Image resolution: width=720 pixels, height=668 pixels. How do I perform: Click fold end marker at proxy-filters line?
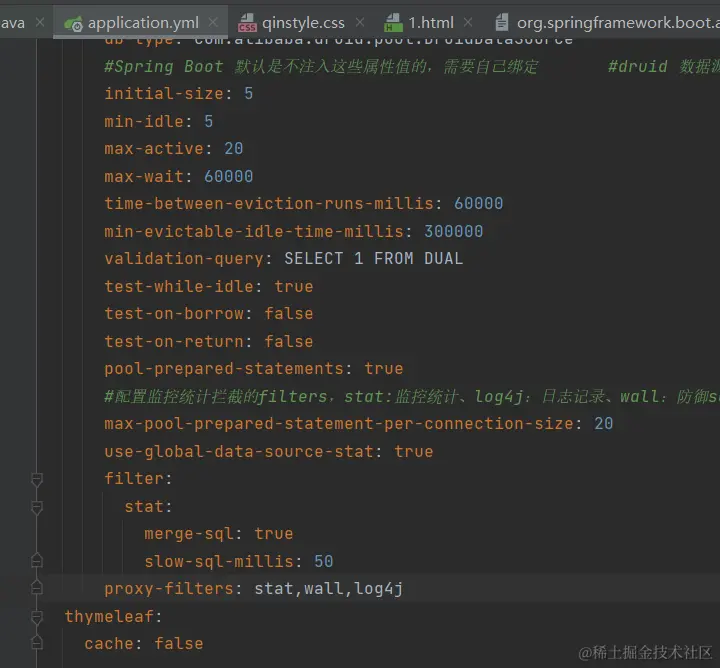tap(37, 588)
